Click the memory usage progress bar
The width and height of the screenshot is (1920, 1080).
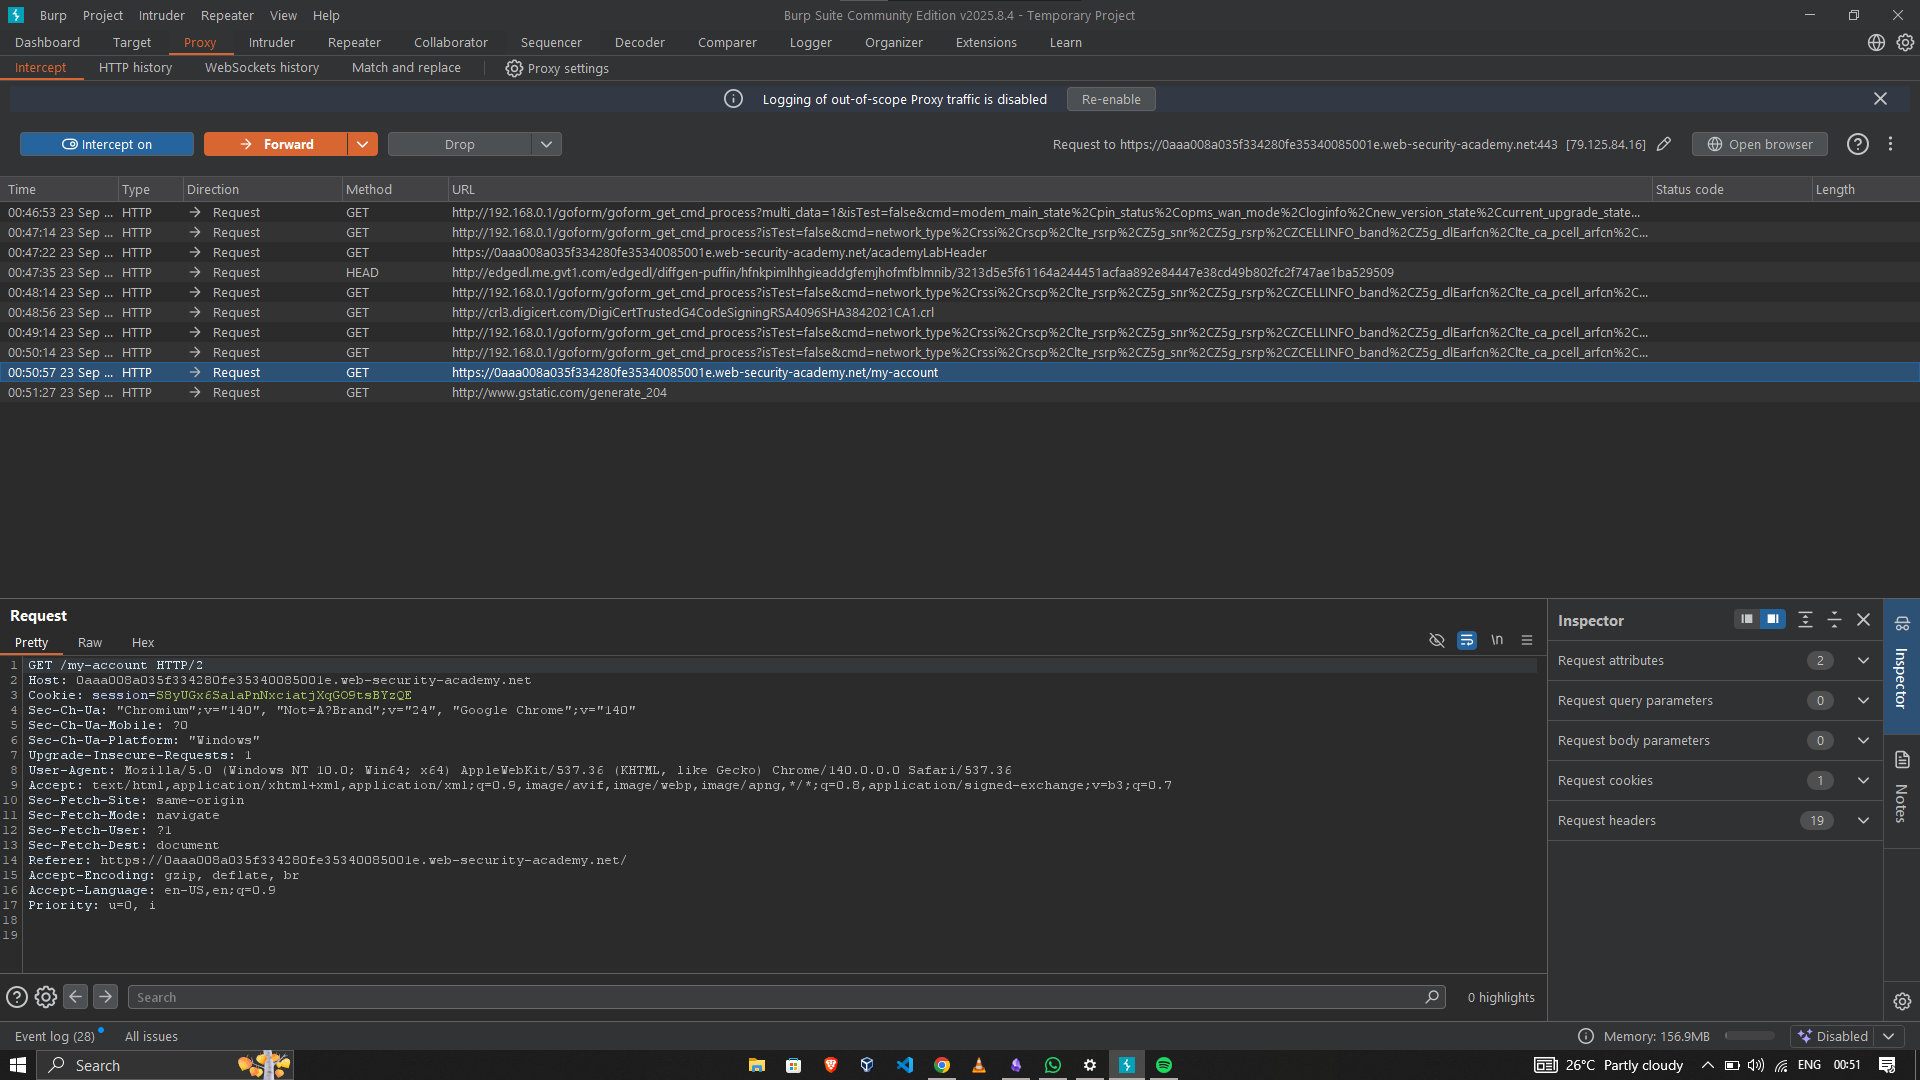click(1750, 1036)
